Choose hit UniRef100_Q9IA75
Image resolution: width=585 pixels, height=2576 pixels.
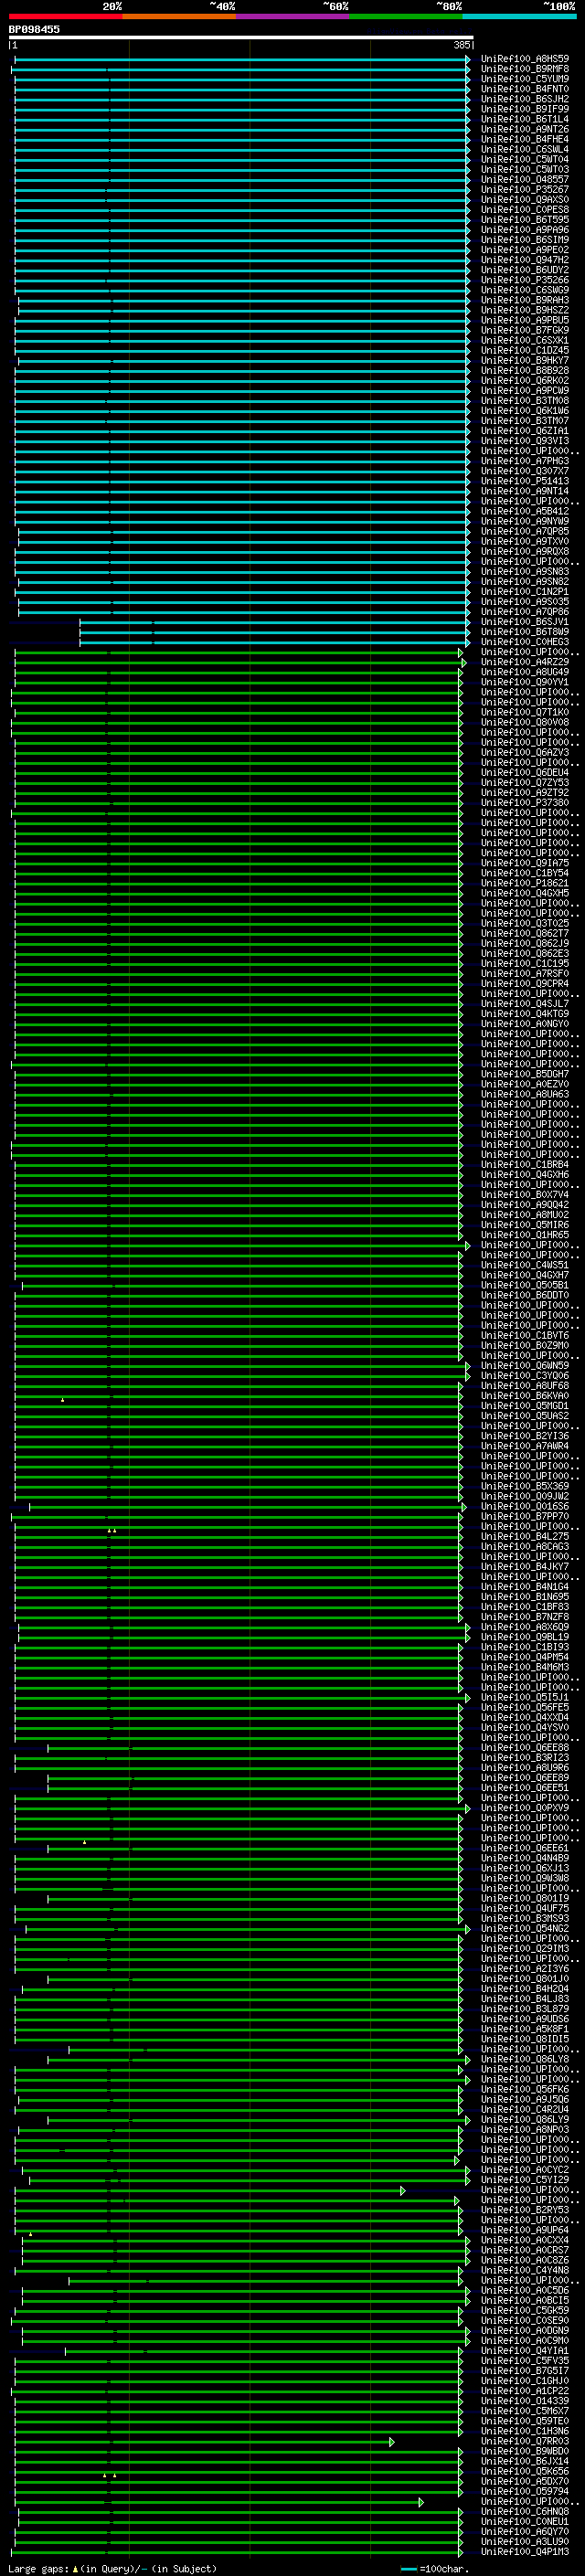pos(525,863)
